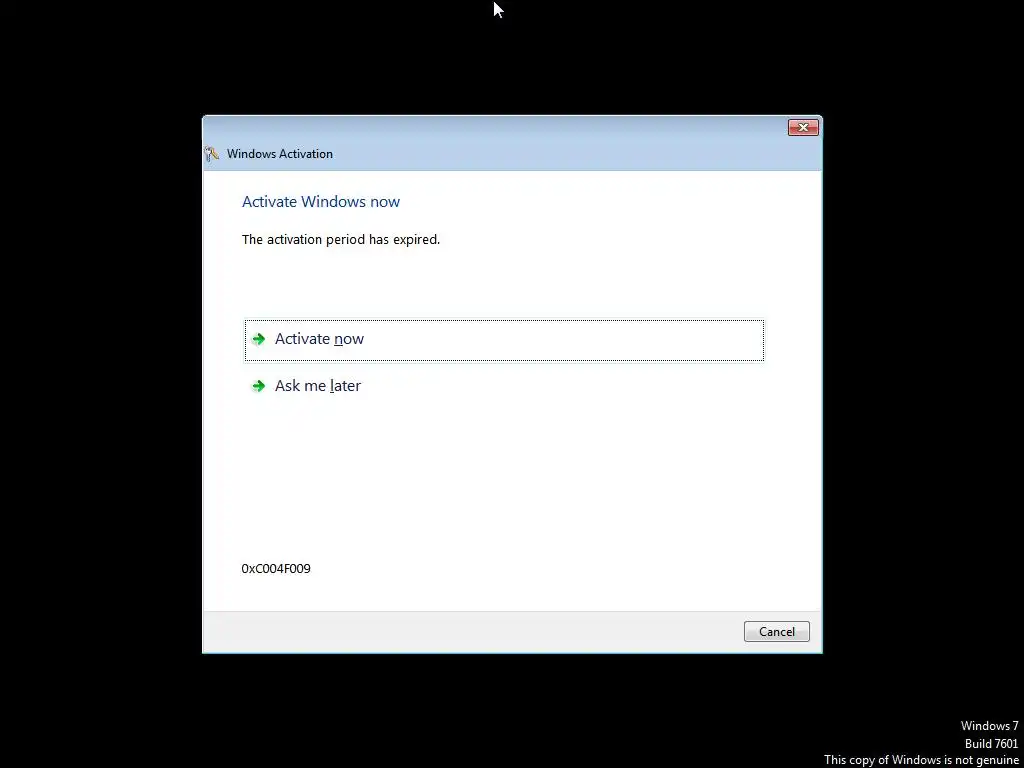Click green arrow beside Ask me later
This screenshot has width=1024, height=768.
(x=259, y=386)
